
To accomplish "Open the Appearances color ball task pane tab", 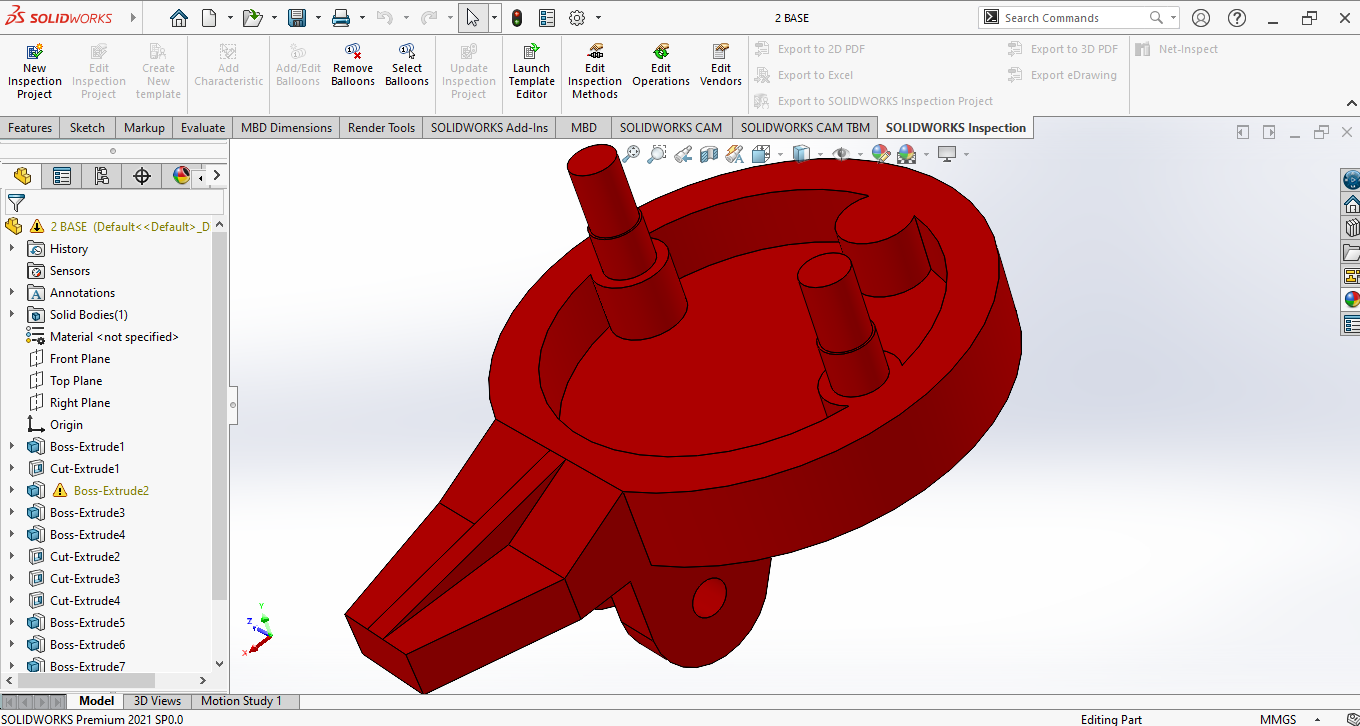I will click(x=1351, y=299).
